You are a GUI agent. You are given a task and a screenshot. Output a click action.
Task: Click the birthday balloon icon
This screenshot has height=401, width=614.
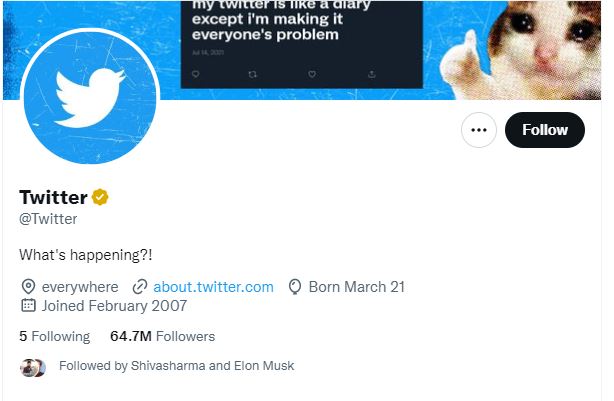[x=295, y=287]
